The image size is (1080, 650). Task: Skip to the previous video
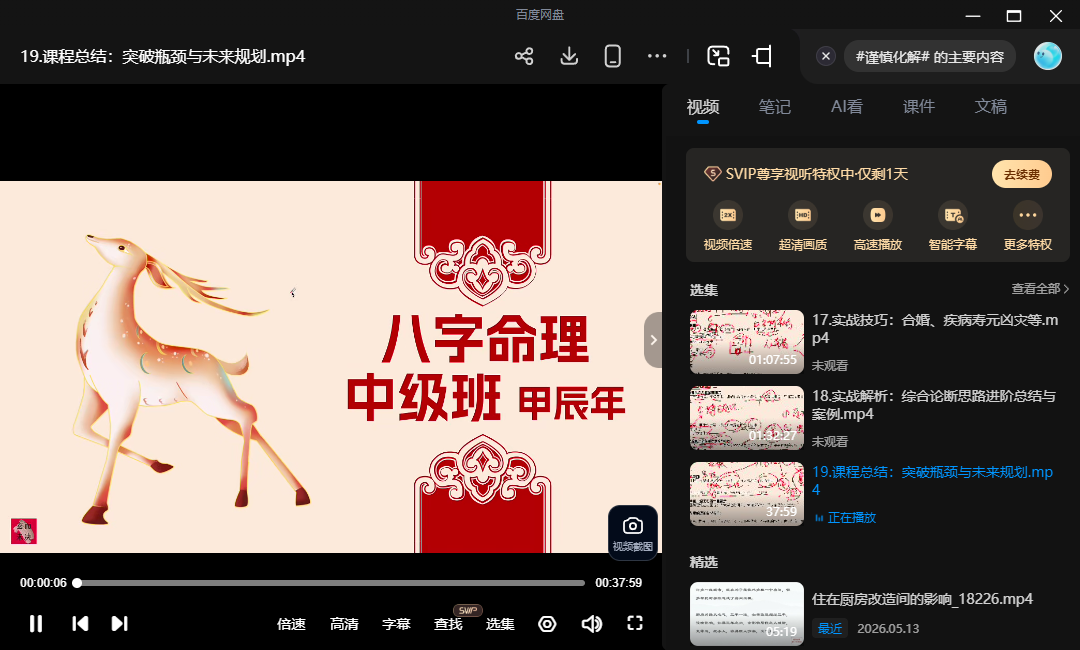pos(80,623)
